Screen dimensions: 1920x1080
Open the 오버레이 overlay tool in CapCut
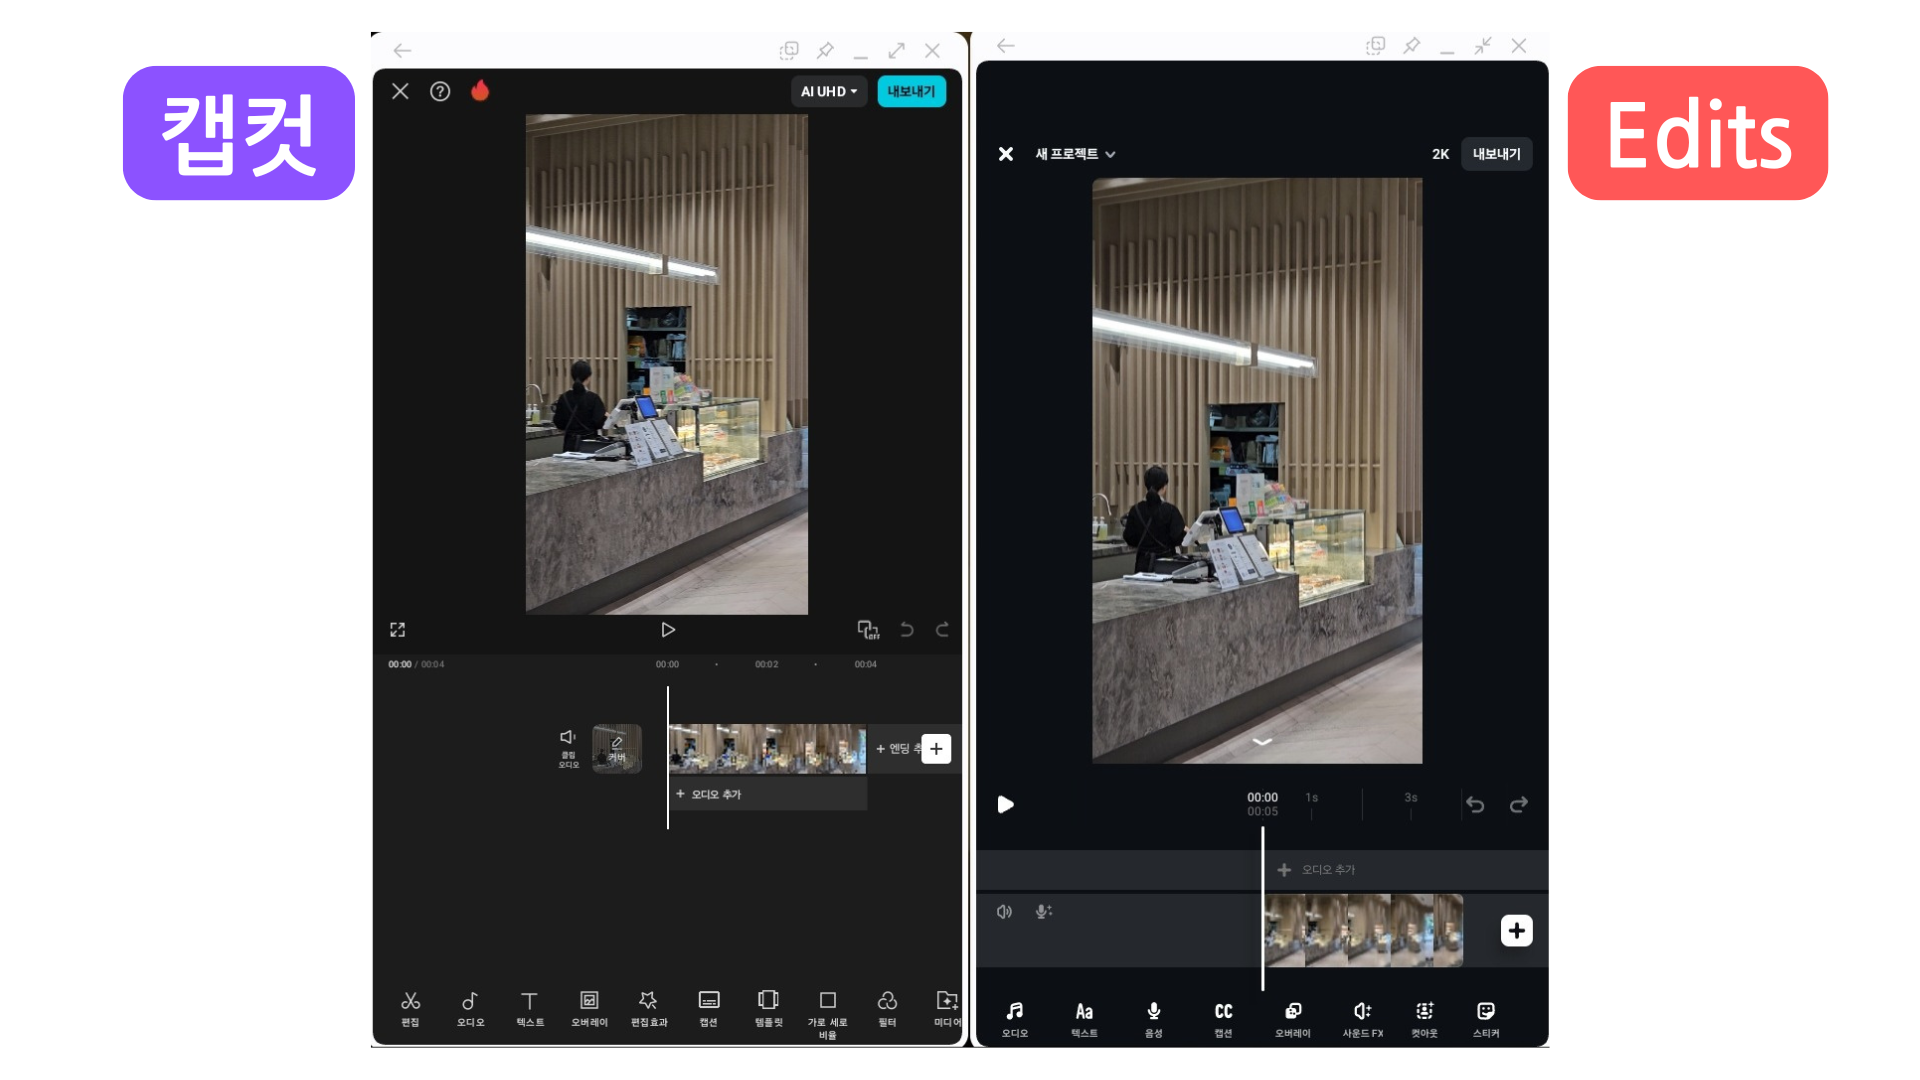pos(589,1008)
